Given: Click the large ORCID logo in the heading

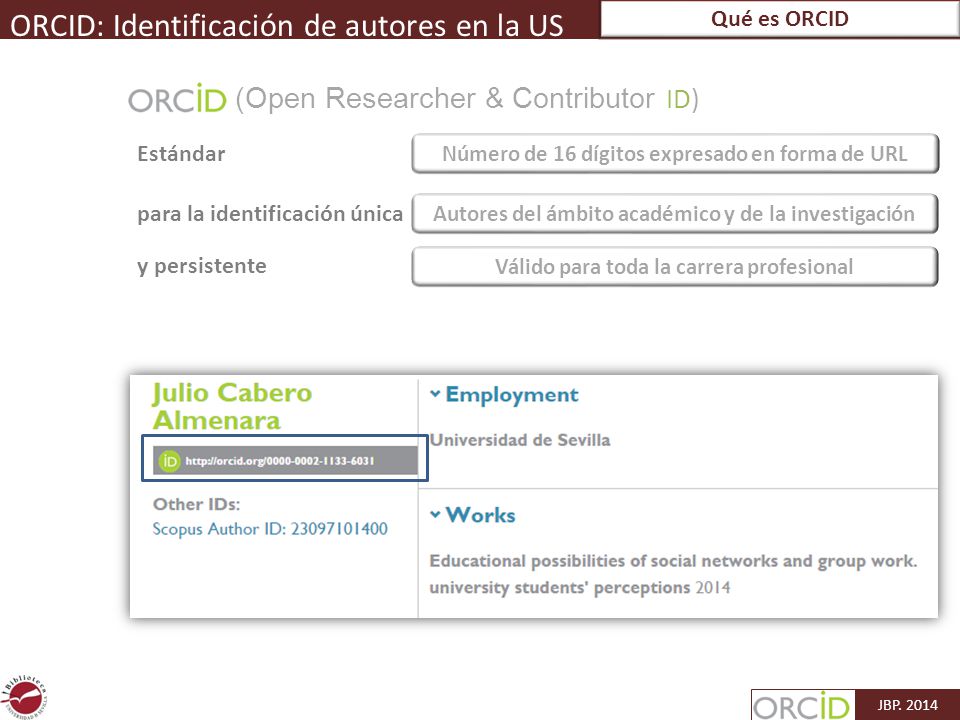Looking at the screenshot, I should [x=177, y=99].
